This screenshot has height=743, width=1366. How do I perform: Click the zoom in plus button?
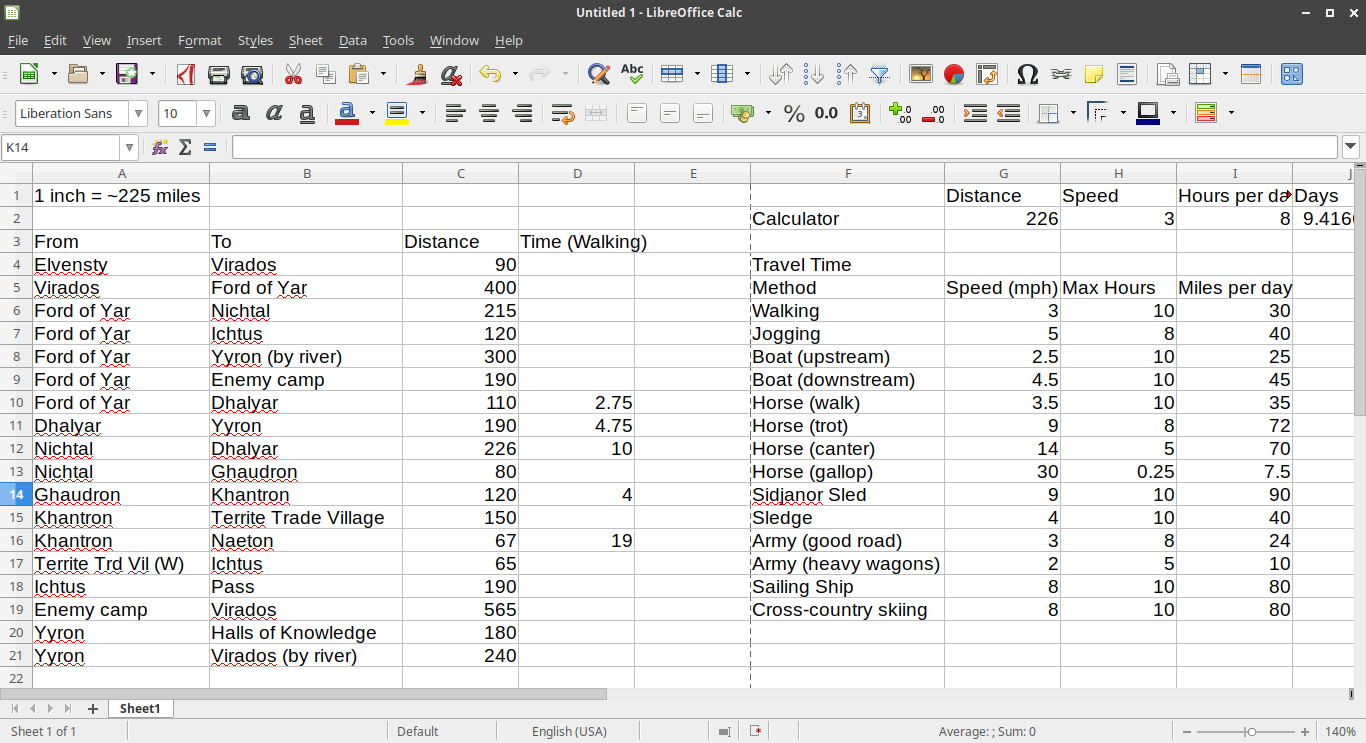(x=1304, y=731)
